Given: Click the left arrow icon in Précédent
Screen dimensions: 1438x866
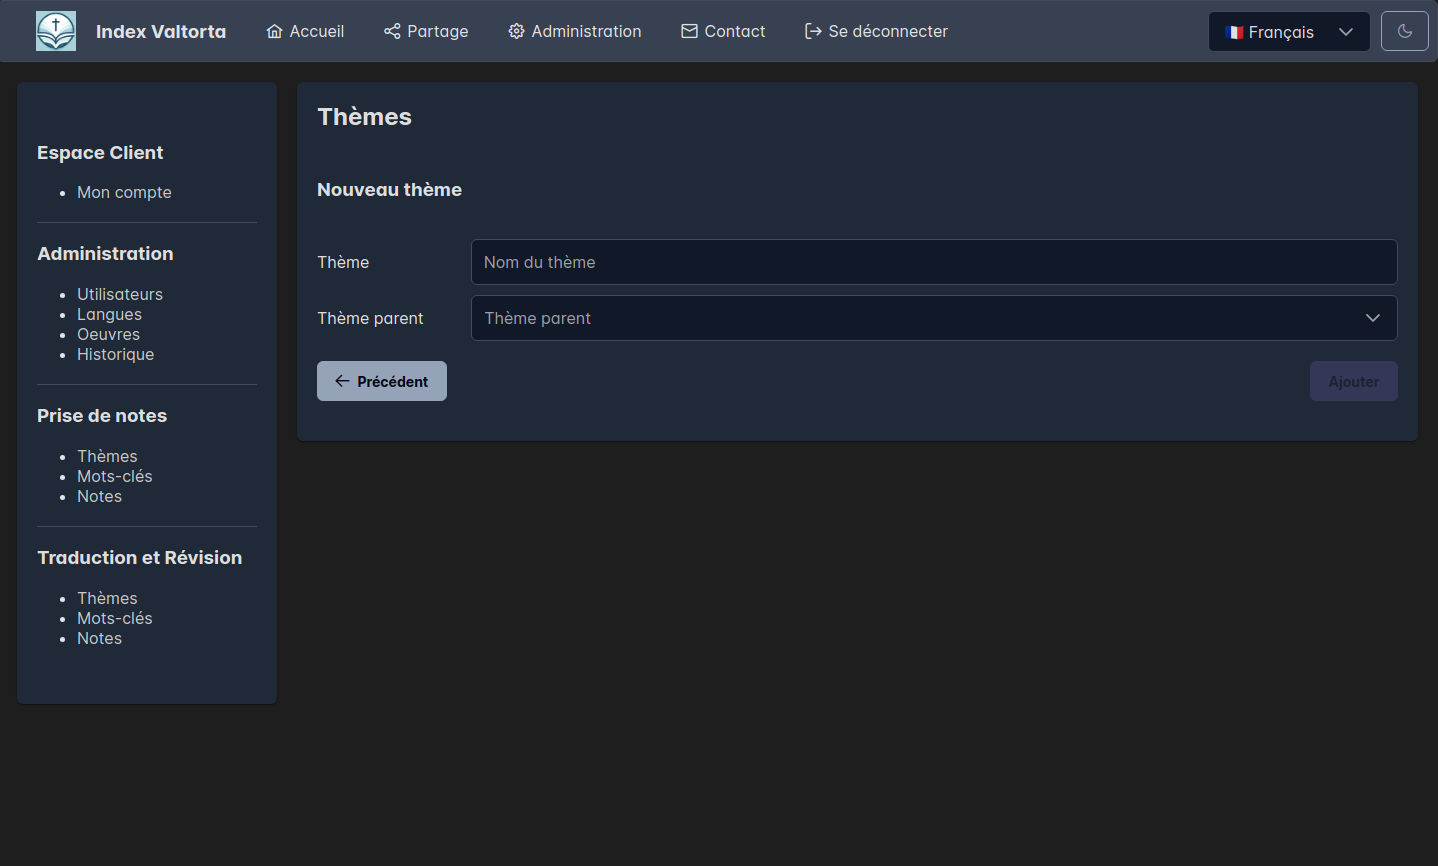Looking at the screenshot, I should [342, 381].
